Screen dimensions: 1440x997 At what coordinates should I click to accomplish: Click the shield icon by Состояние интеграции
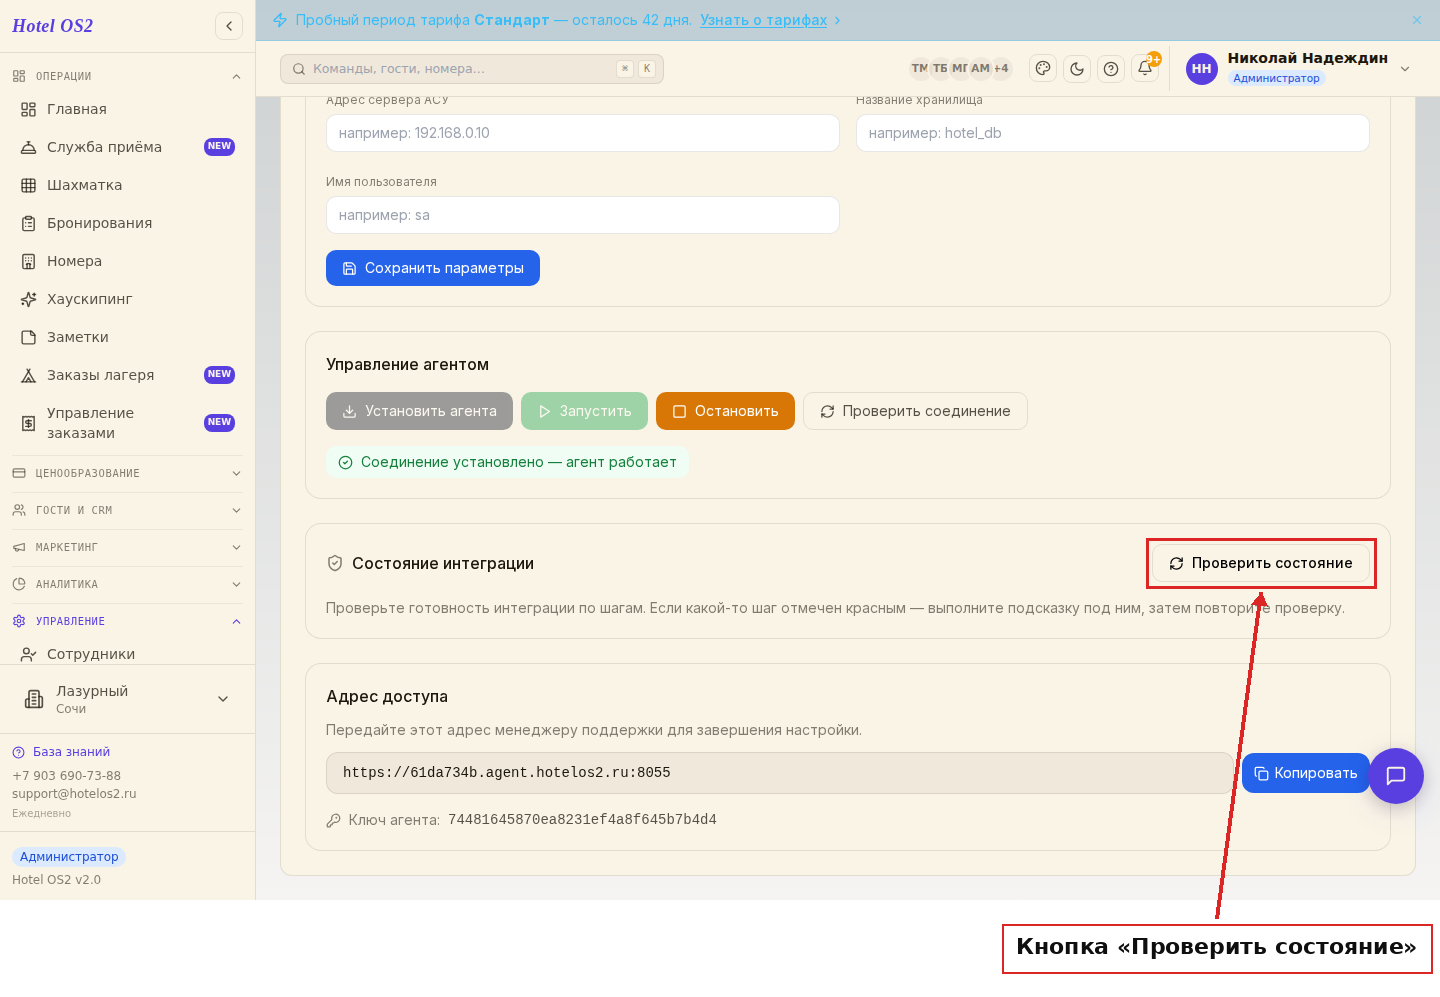335,563
